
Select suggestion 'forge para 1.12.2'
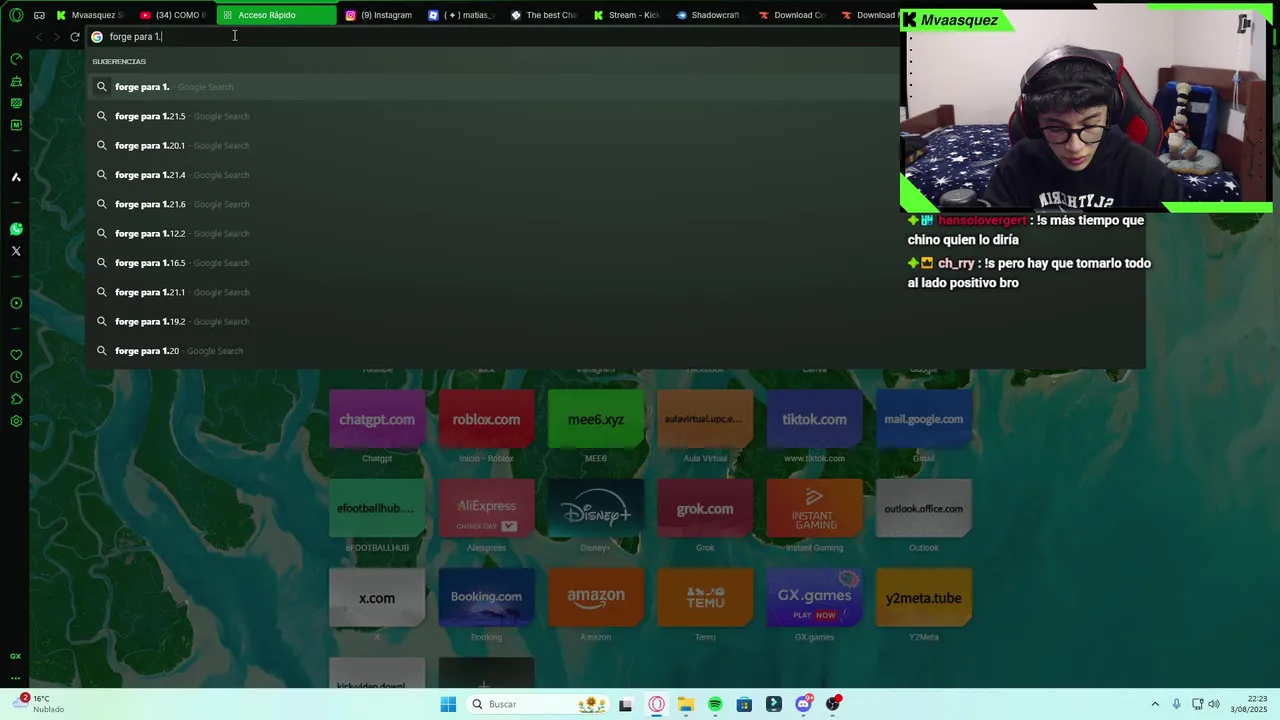[490, 233]
